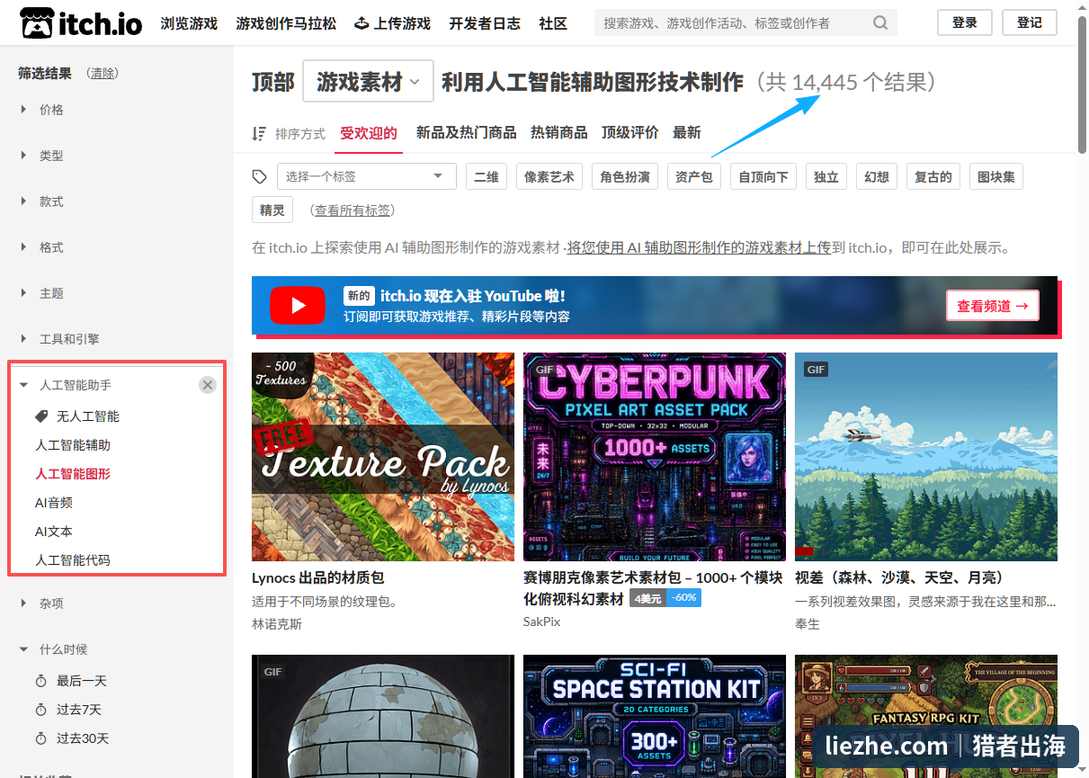Click the clock icon beside 过去7天
The width and height of the screenshot is (1089, 778).
tap(41, 710)
